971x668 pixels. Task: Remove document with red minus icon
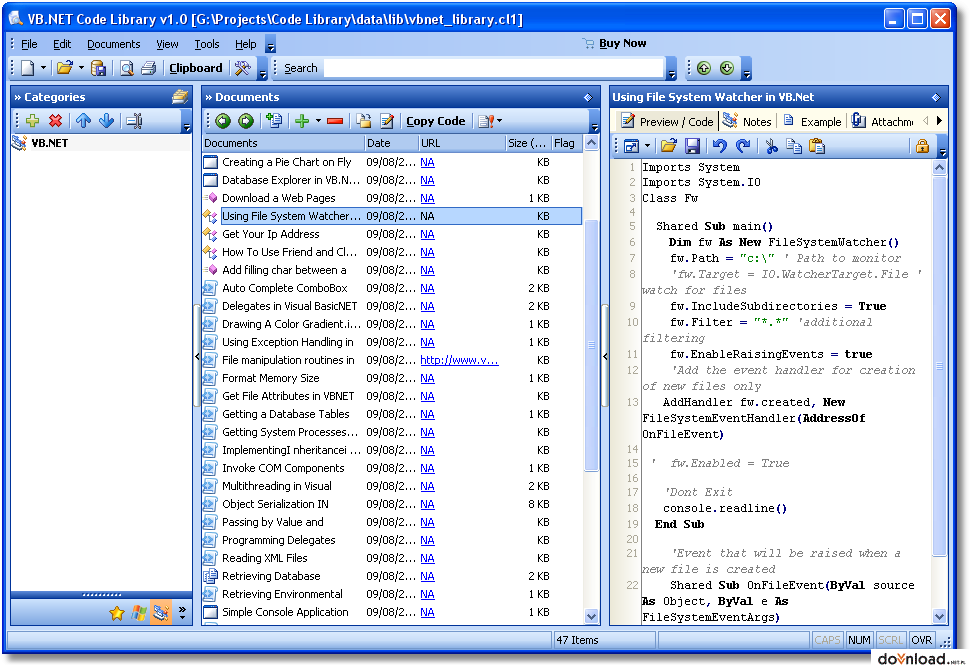(335, 121)
